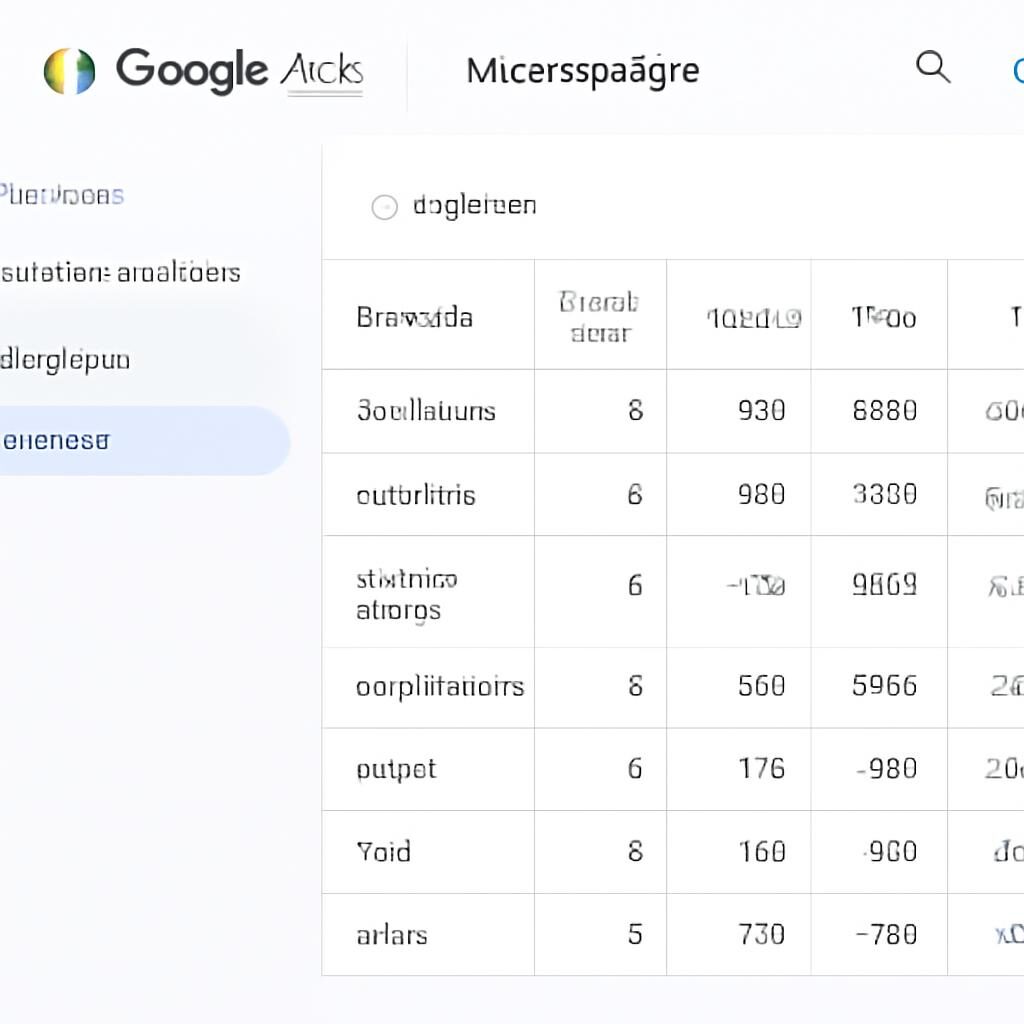Click the value 9869 in stixtnico row
The width and height of the screenshot is (1024, 1024).
[x=885, y=585]
